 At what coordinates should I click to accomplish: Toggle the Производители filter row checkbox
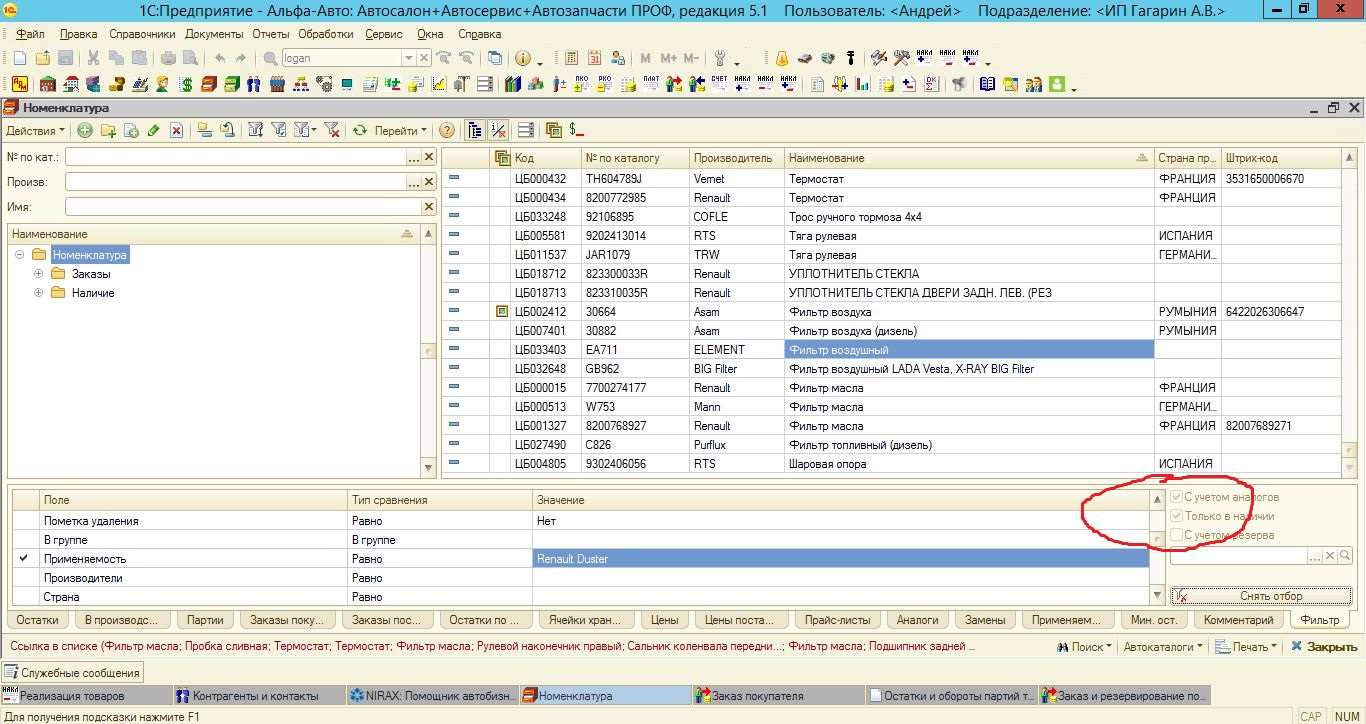click(x=24, y=578)
